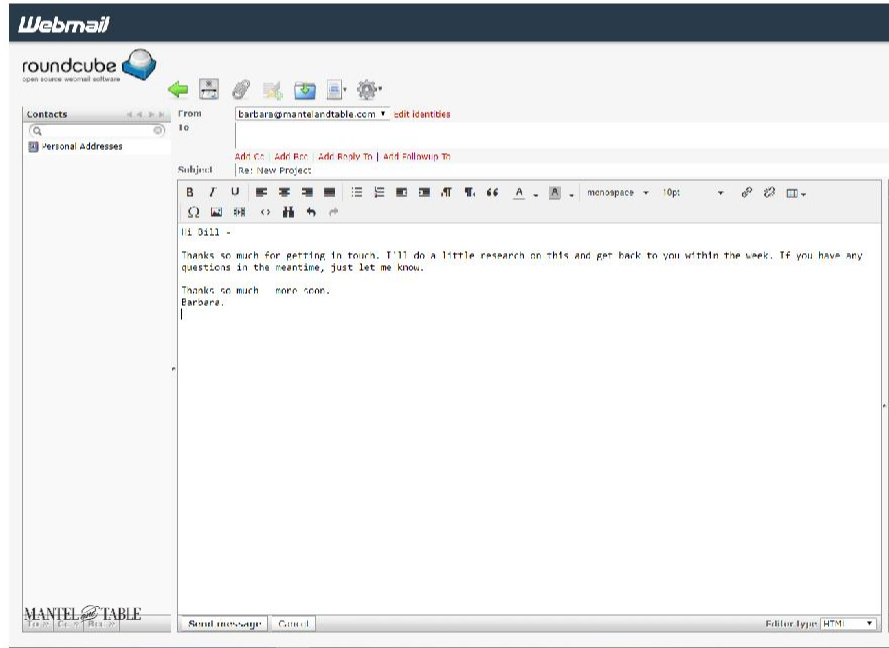This screenshot has height=648, width=889.
Task: Insert an image into the message
Action: (216, 212)
